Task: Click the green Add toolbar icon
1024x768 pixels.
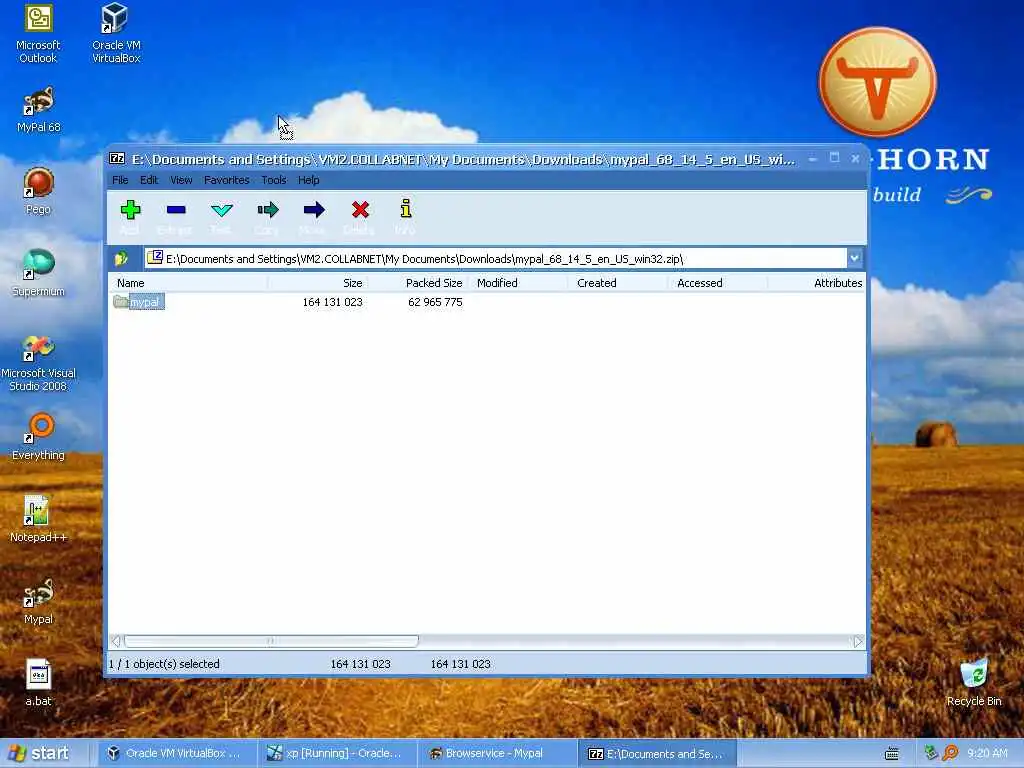Action: 131,210
